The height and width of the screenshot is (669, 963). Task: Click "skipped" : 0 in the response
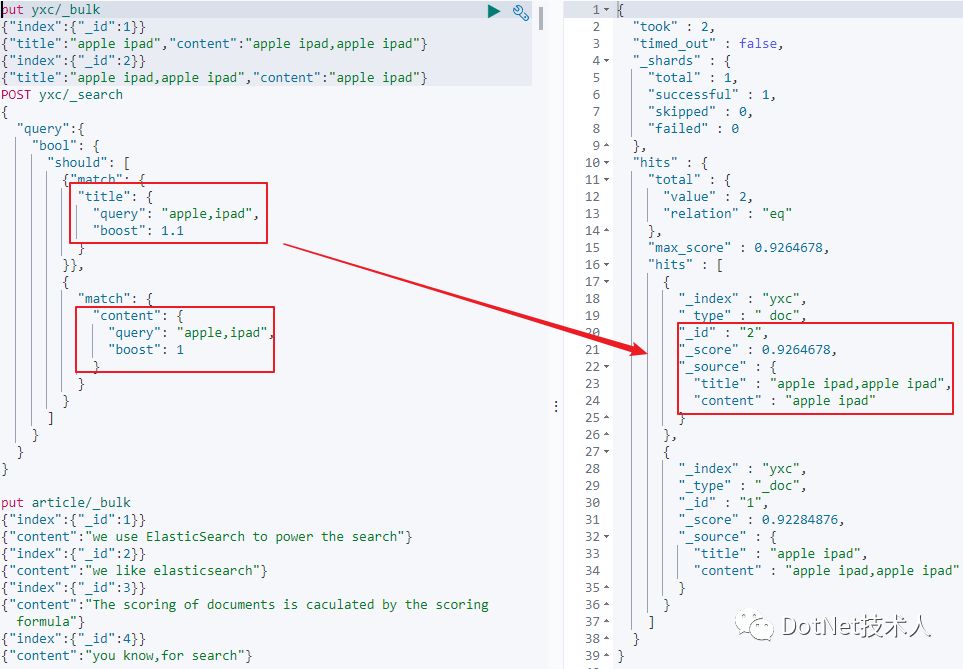[700, 112]
